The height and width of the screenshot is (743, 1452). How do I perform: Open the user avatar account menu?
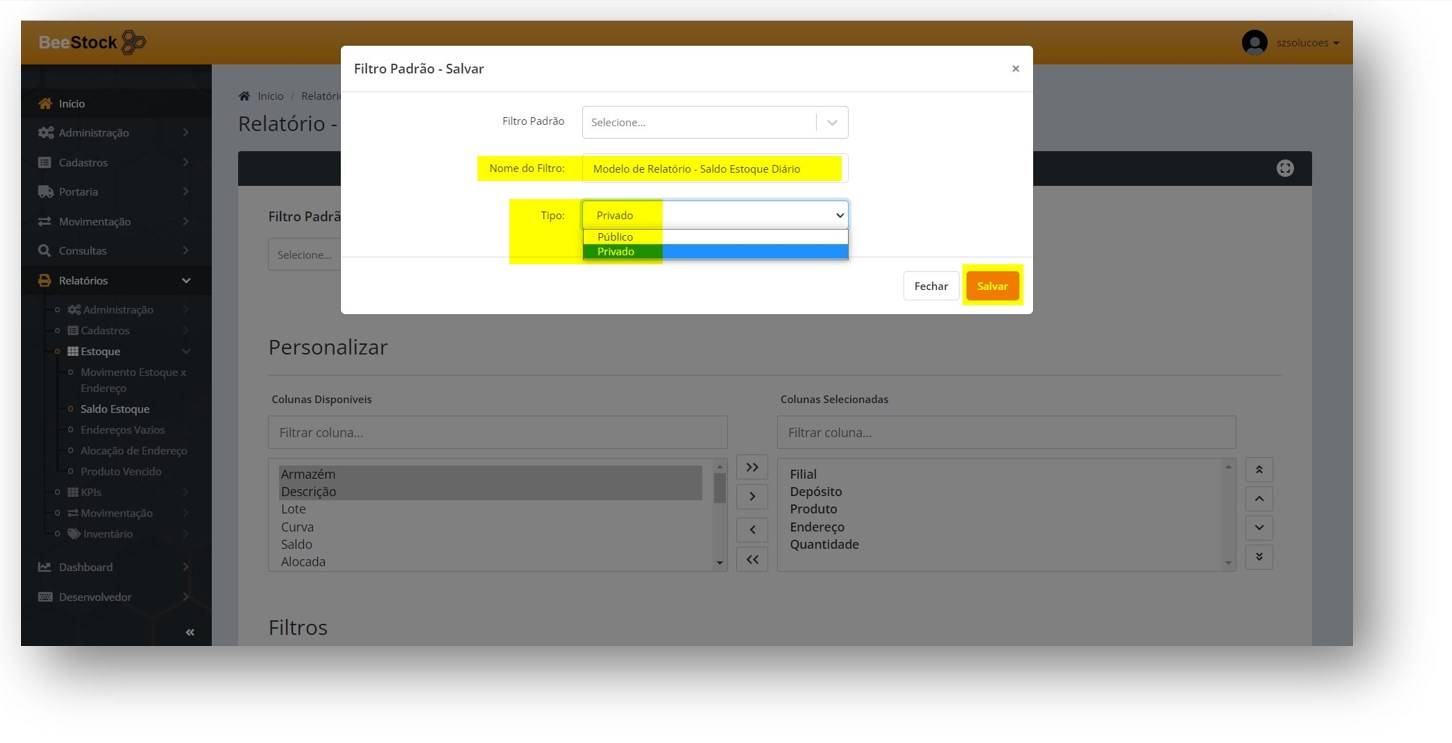point(1254,43)
